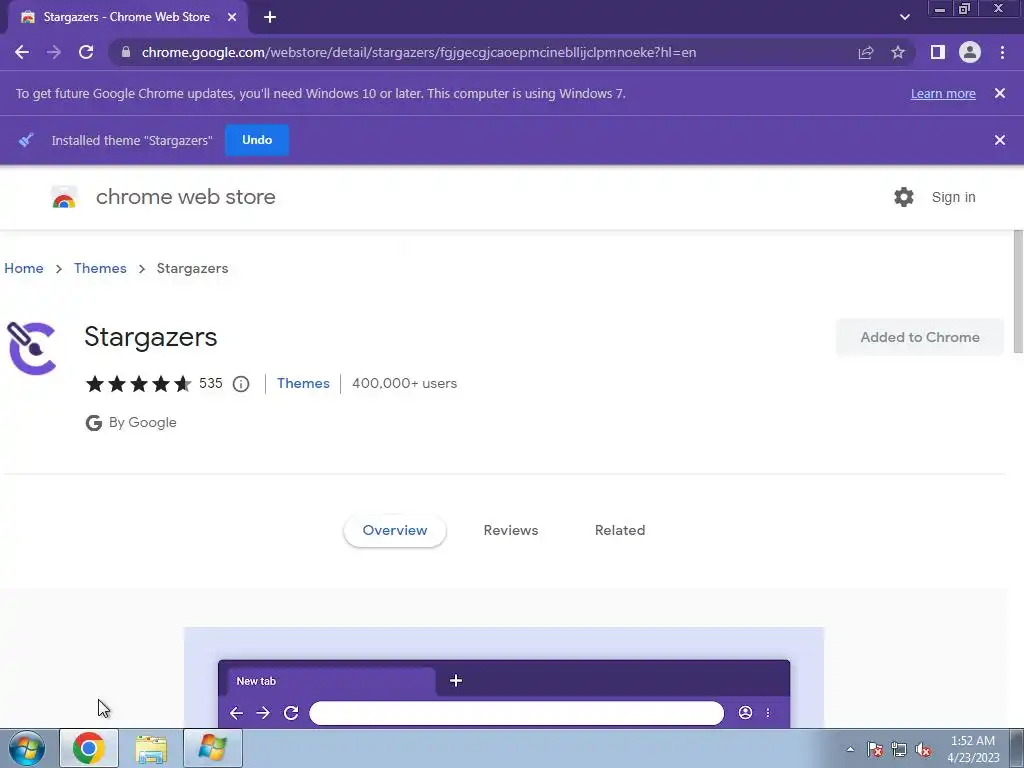The width and height of the screenshot is (1024, 768).
Task: Go back using the browser back arrow
Action: tap(22, 52)
